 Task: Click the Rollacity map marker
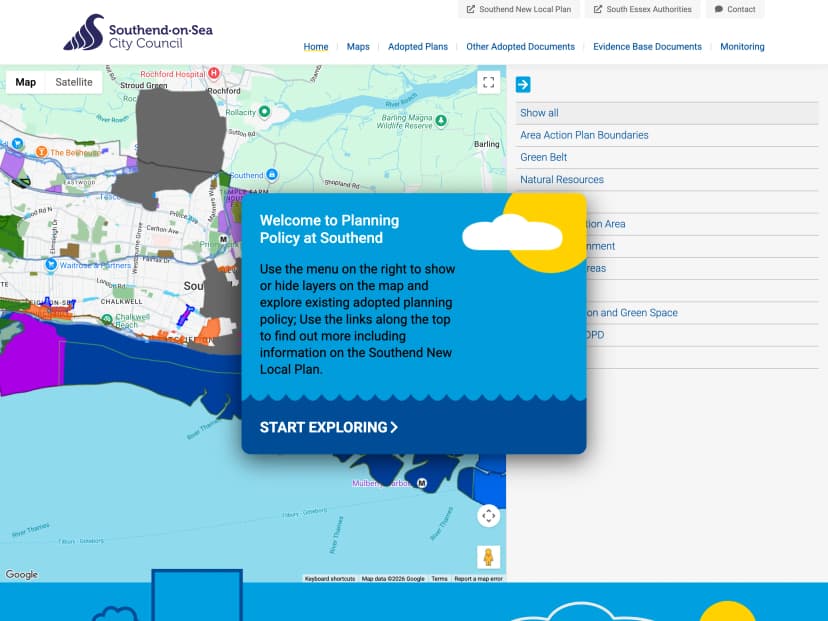click(265, 111)
